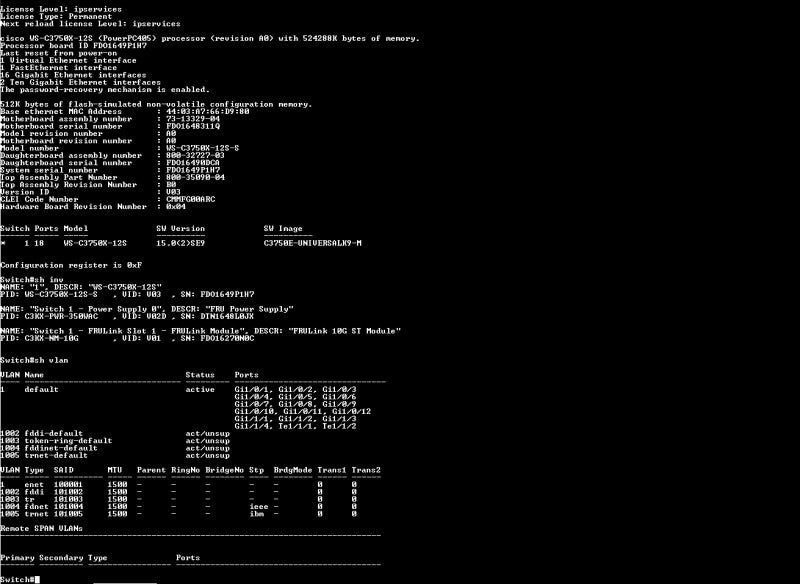Screen dimensions: 800x584
Task: Click the "Next reload license Level: ipservices" line
Action: pos(90,23)
